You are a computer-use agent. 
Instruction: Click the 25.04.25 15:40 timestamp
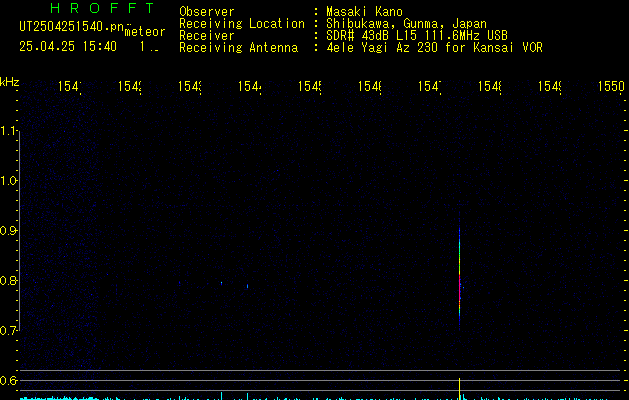point(68,47)
